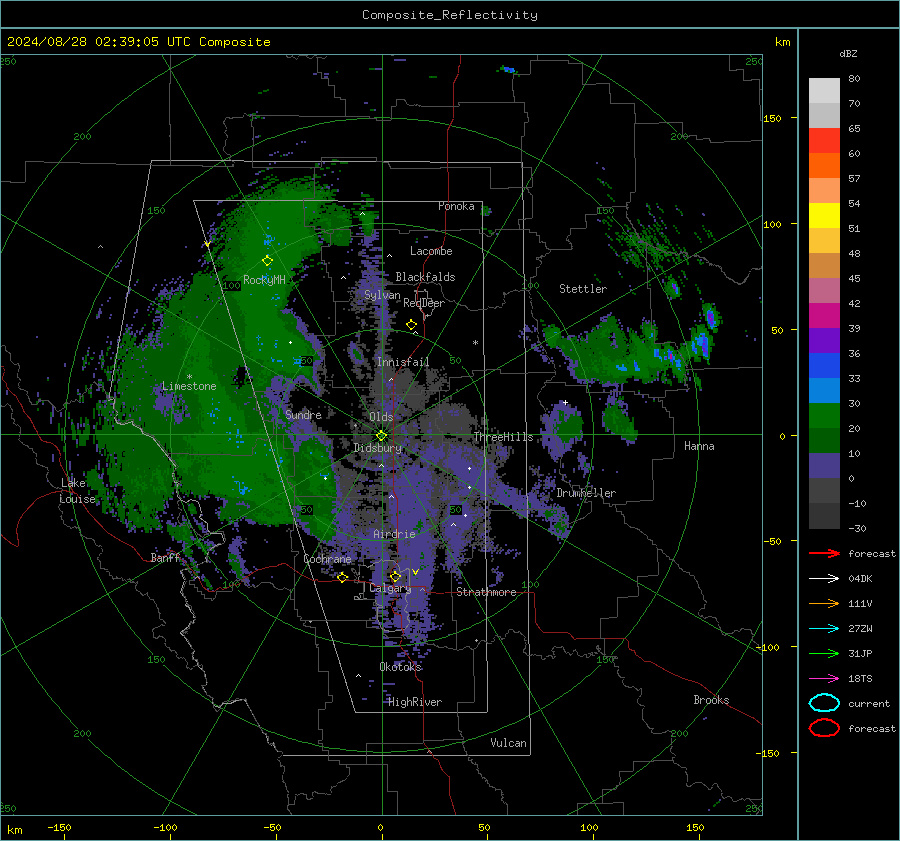Click the Olds town label
The height and width of the screenshot is (841, 900).
(x=381, y=417)
